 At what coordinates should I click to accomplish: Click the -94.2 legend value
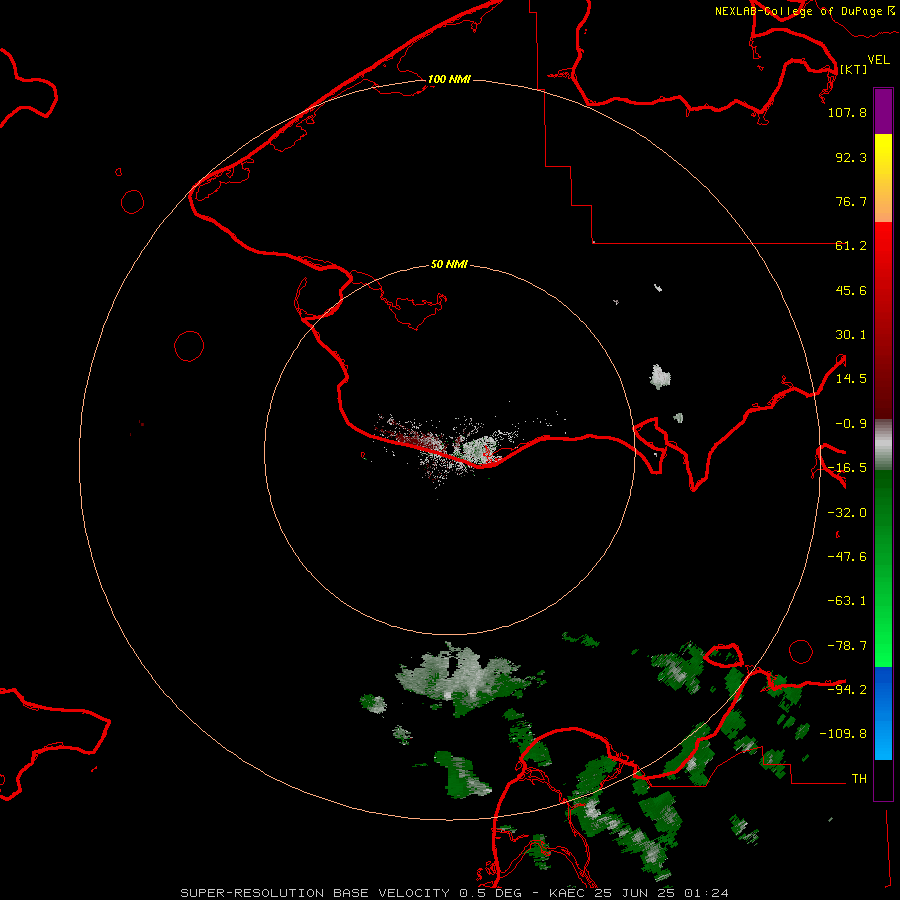coord(847,689)
